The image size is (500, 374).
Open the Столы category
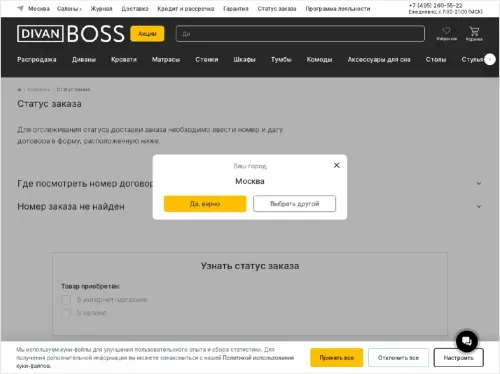(436, 60)
